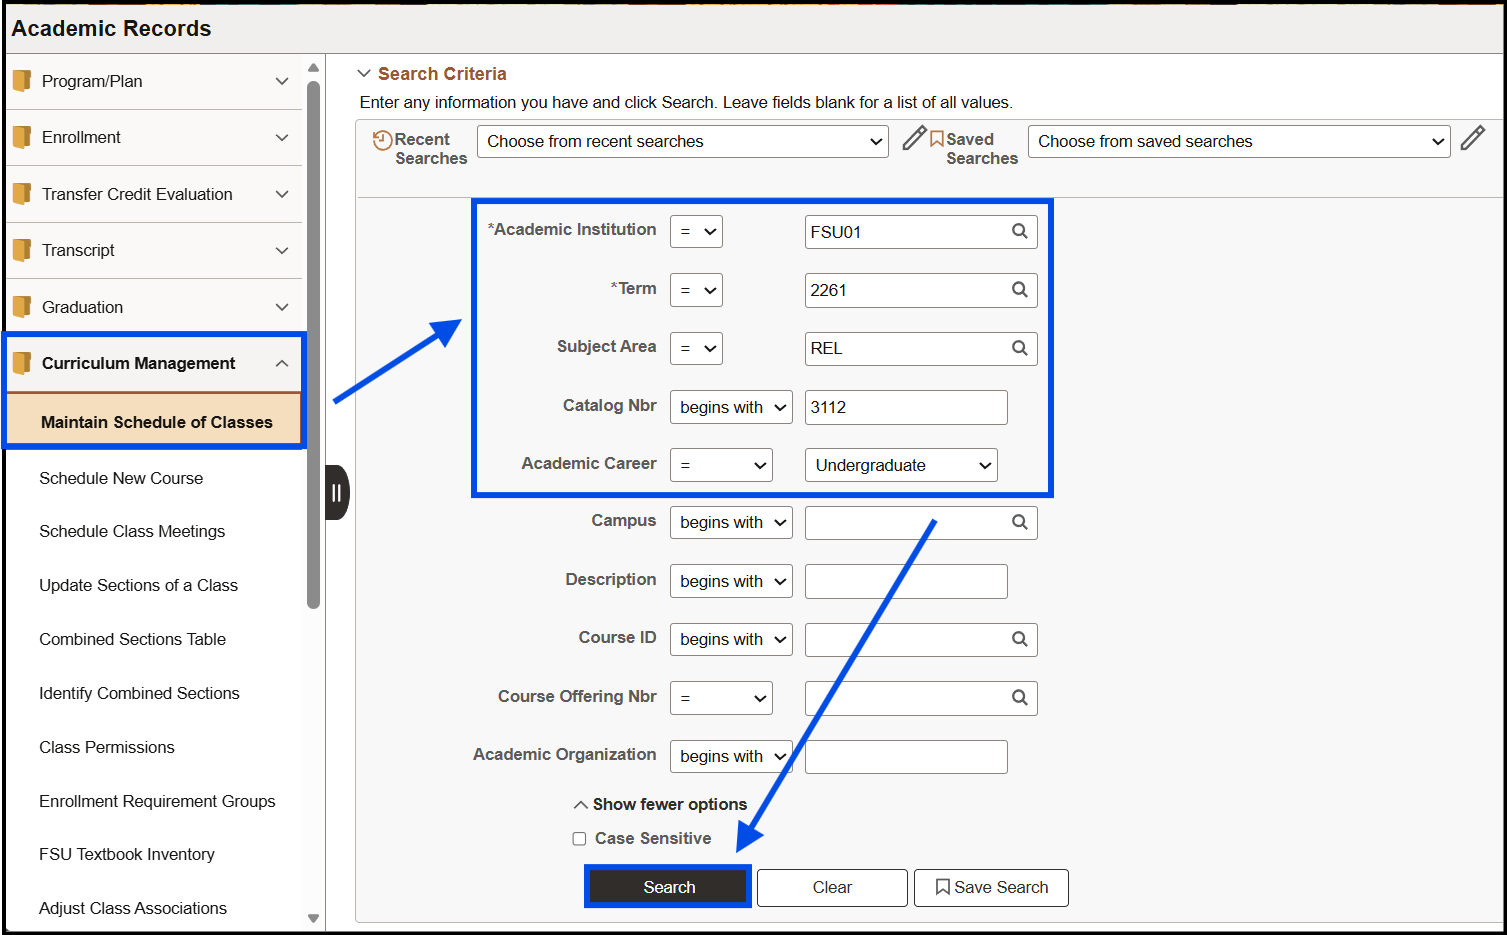
Task: Open the Subject Area lookup icon
Action: click(1019, 348)
